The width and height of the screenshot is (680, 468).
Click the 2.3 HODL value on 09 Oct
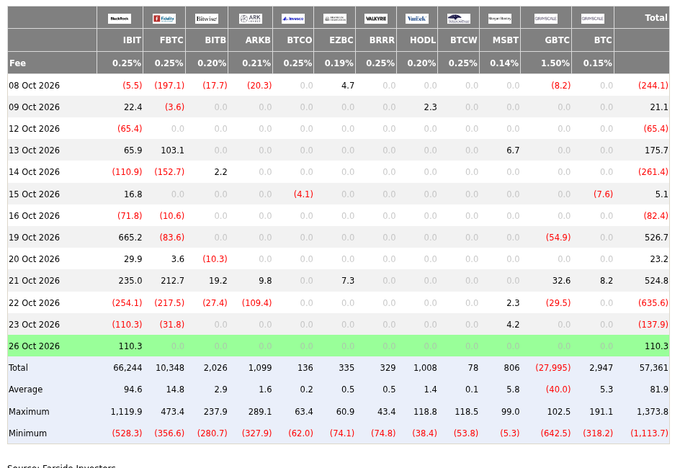click(x=430, y=107)
